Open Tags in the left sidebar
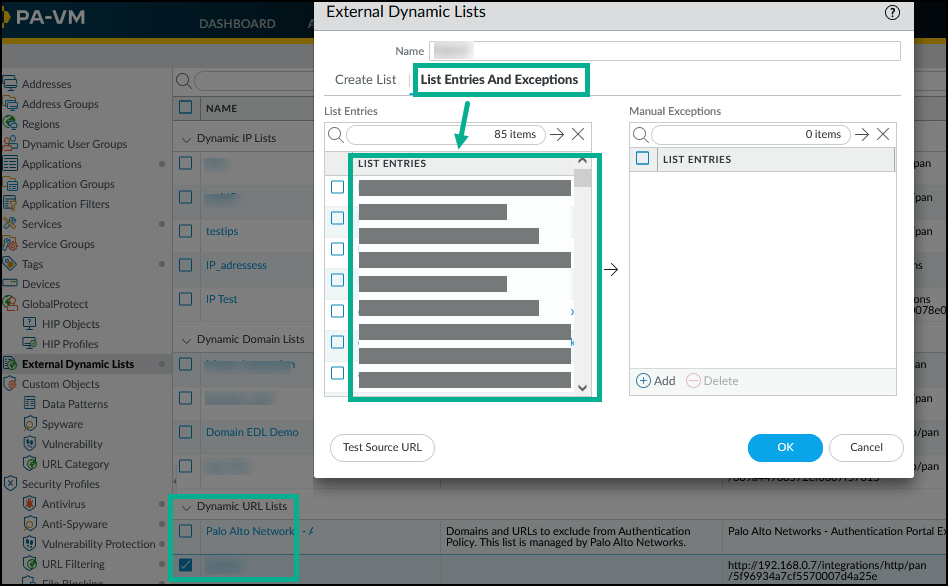This screenshot has height=586, width=948. 33,264
